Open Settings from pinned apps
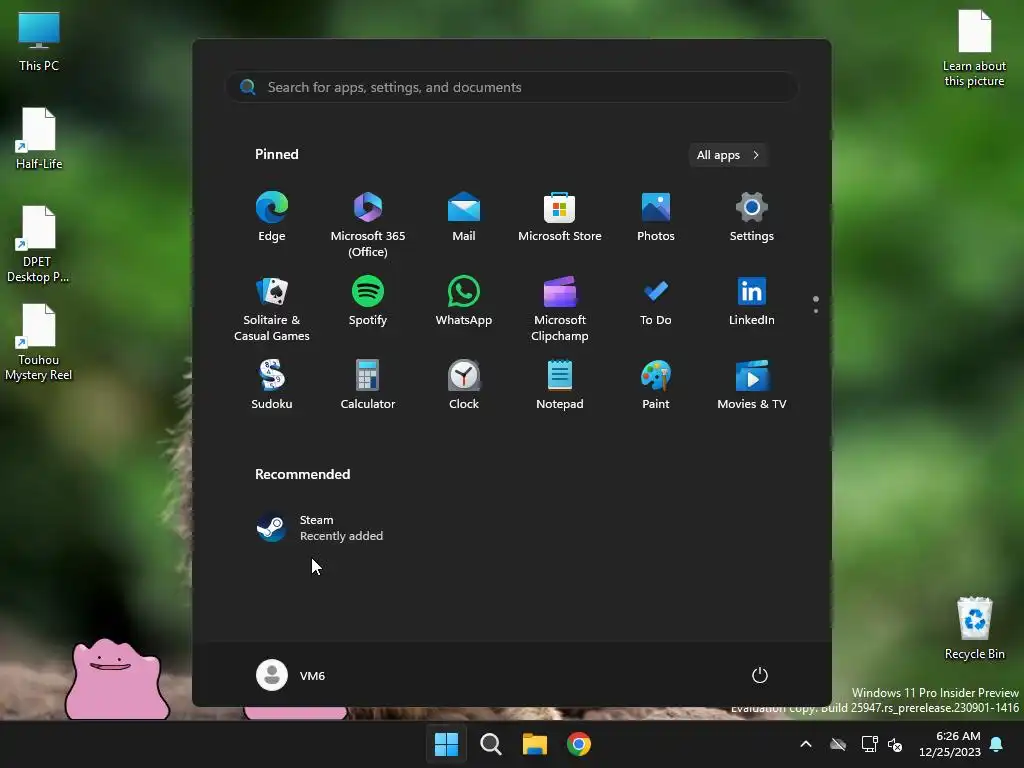The width and height of the screenshot is (1024, 768). click(x=752, y=217)
